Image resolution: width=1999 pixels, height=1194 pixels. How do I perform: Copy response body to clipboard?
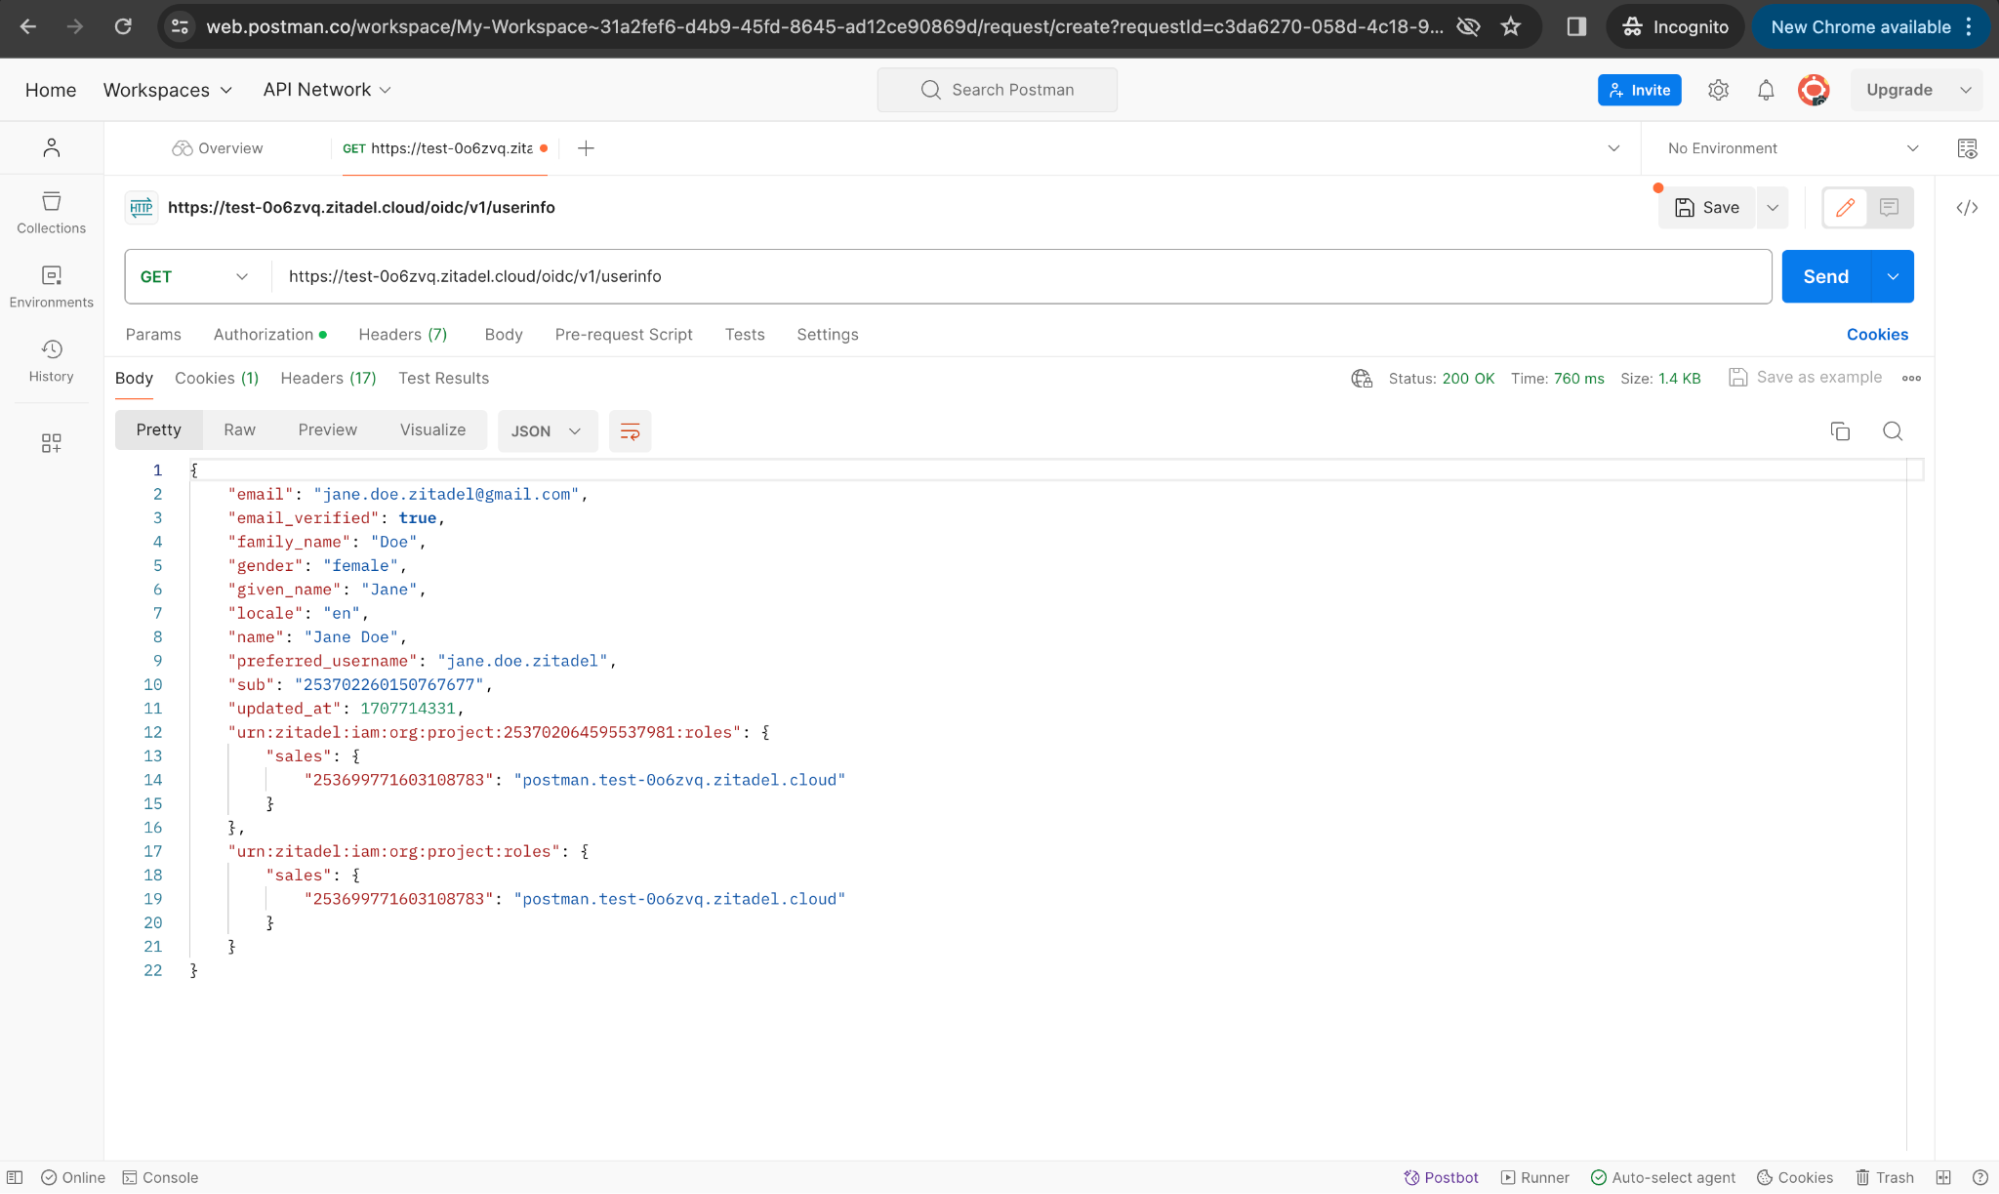click(x=1840, y=431)
